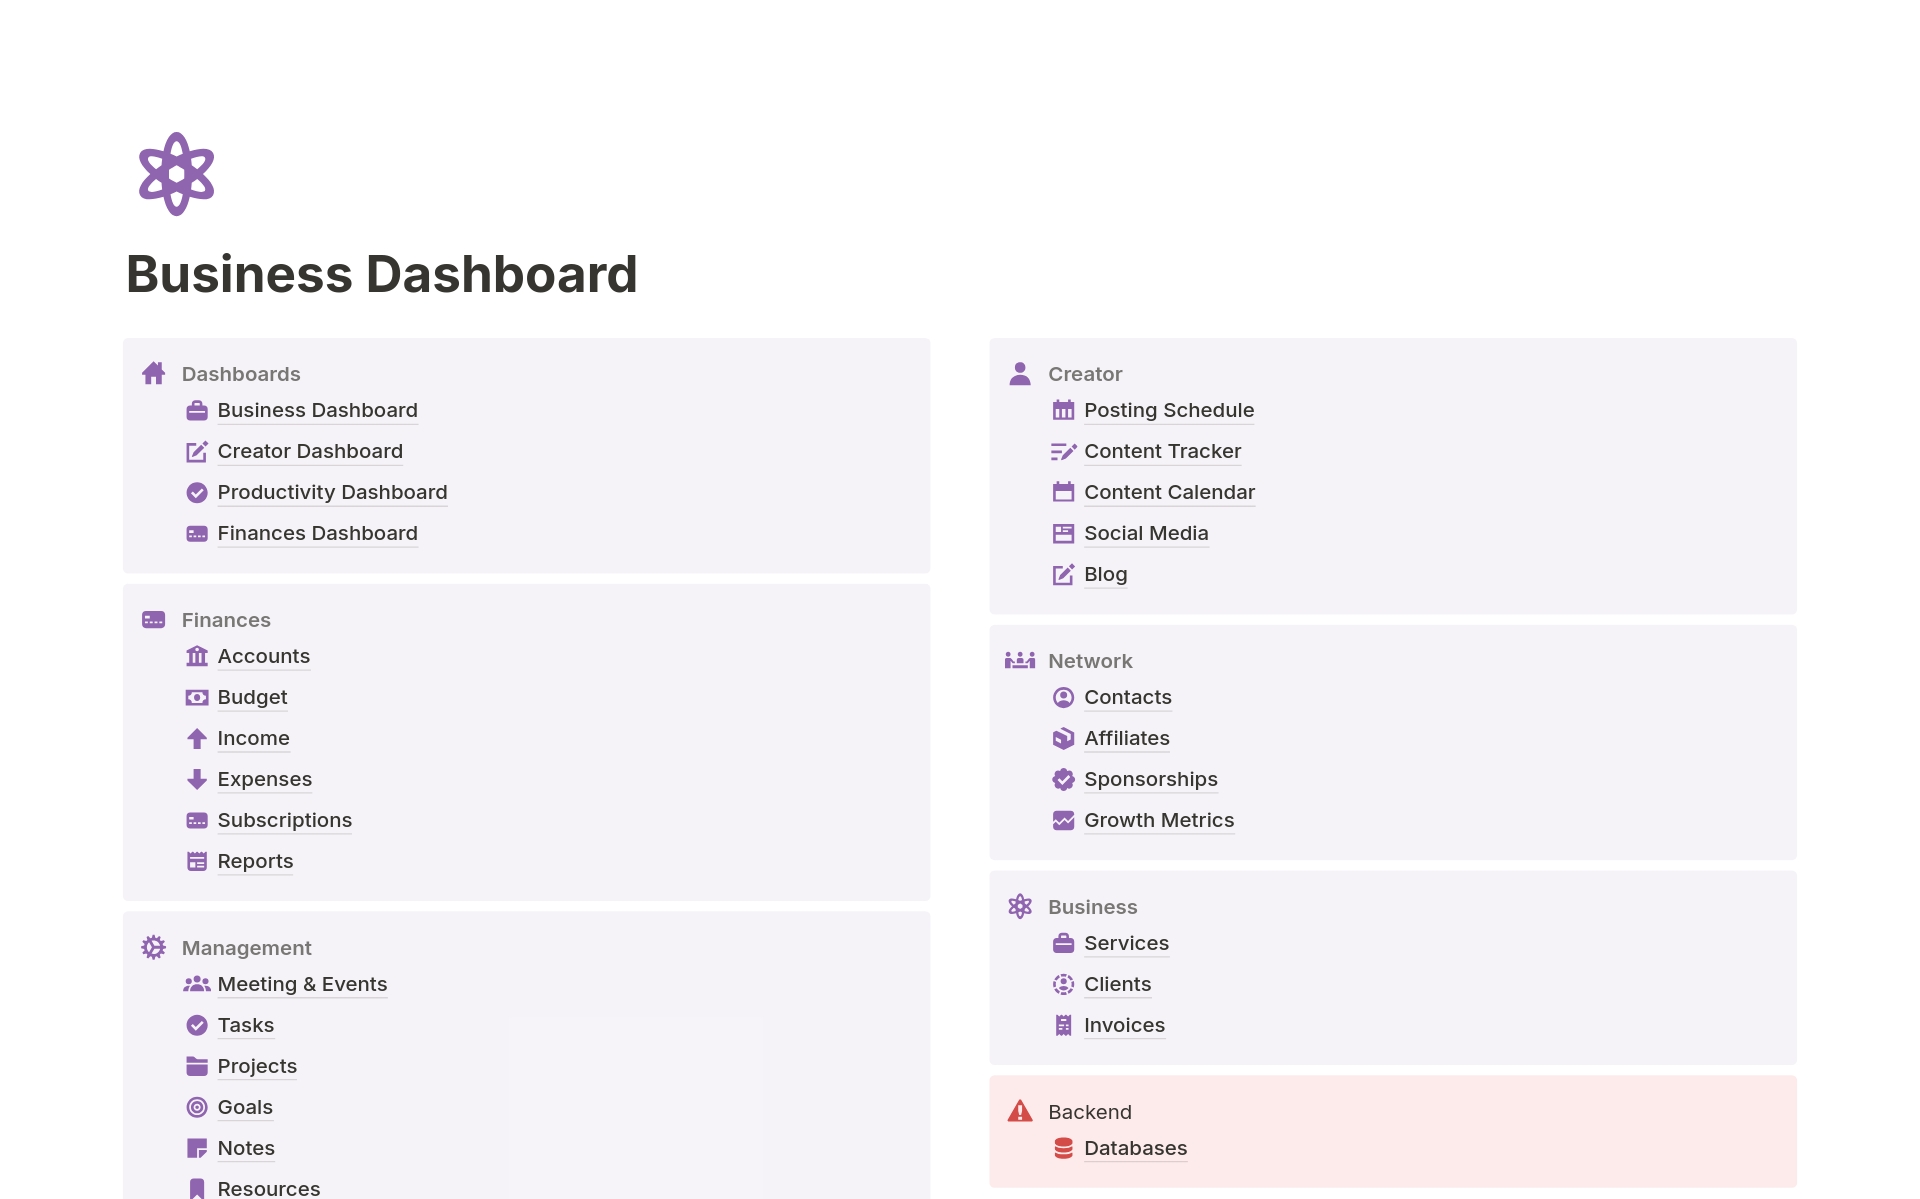
Task: Click the Business Dashboard page title
Action: (381, 274)
